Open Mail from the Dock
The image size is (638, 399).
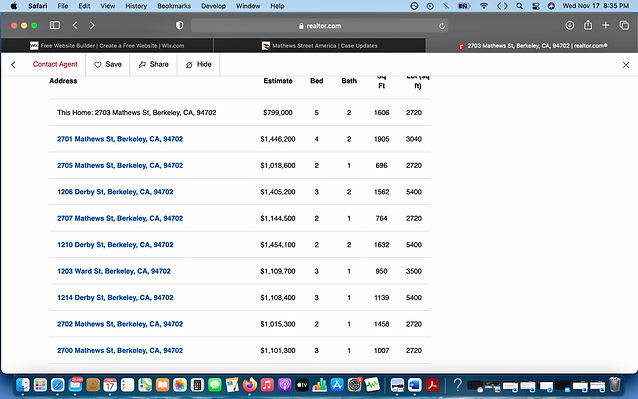point(75,385)
